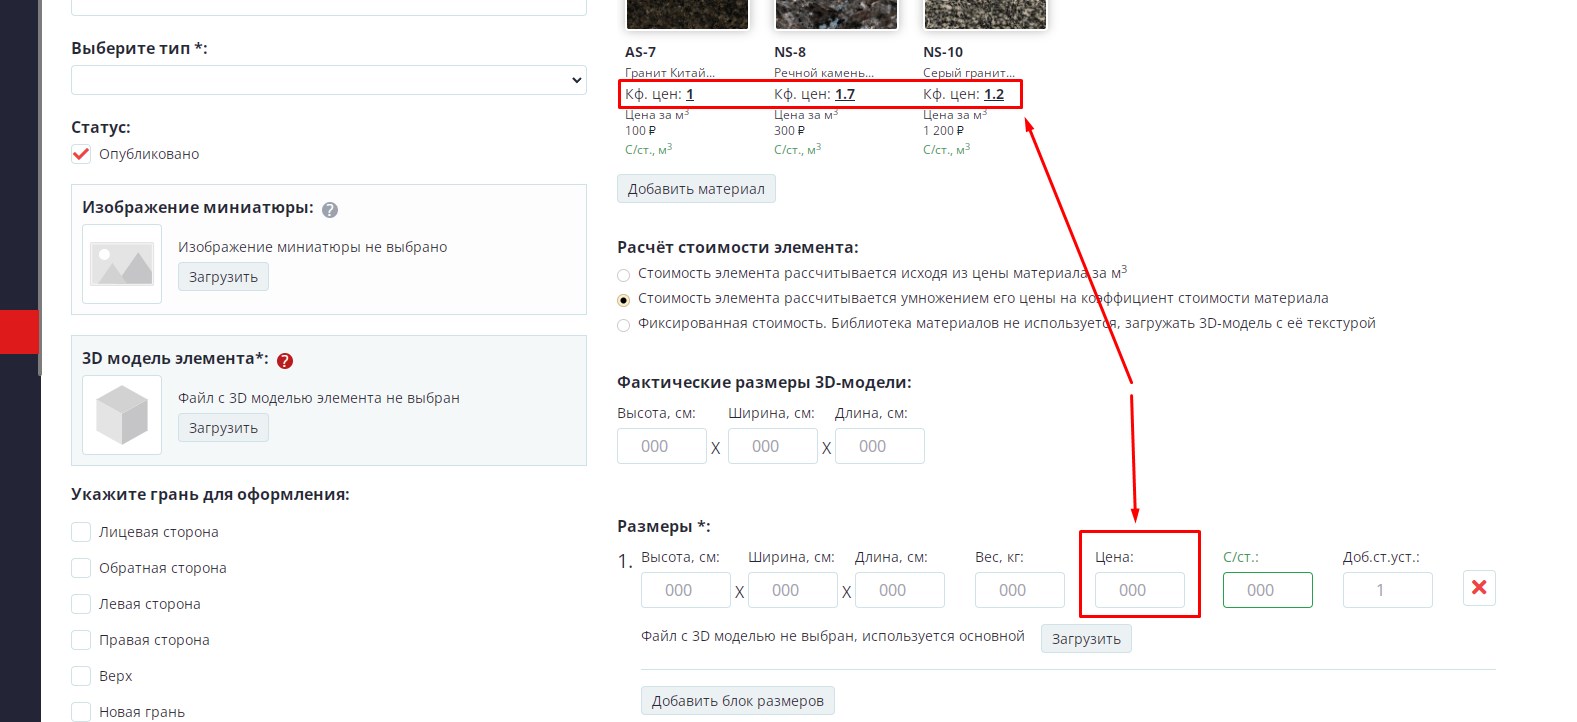Edit NS-10 price coefficient value 1.2
Screen dimensions: 1577x722
coord(994,94)
